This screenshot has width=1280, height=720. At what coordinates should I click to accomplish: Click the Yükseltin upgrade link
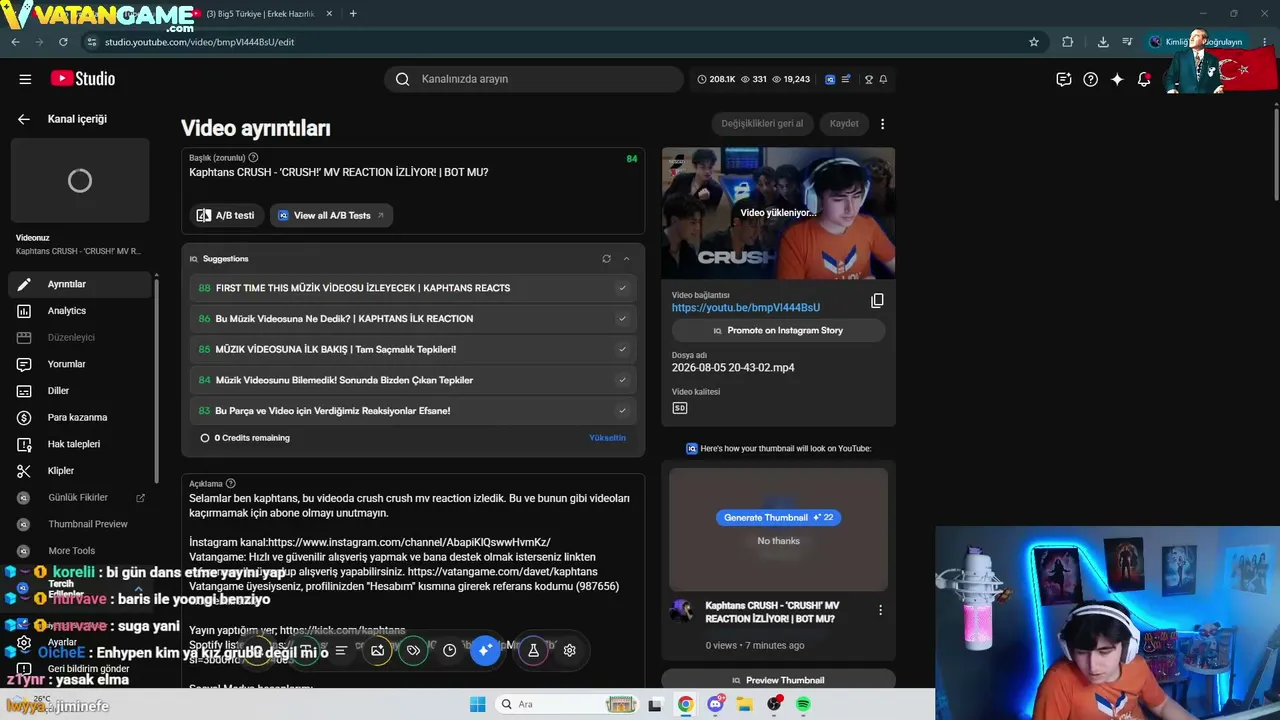pos(608,438)
